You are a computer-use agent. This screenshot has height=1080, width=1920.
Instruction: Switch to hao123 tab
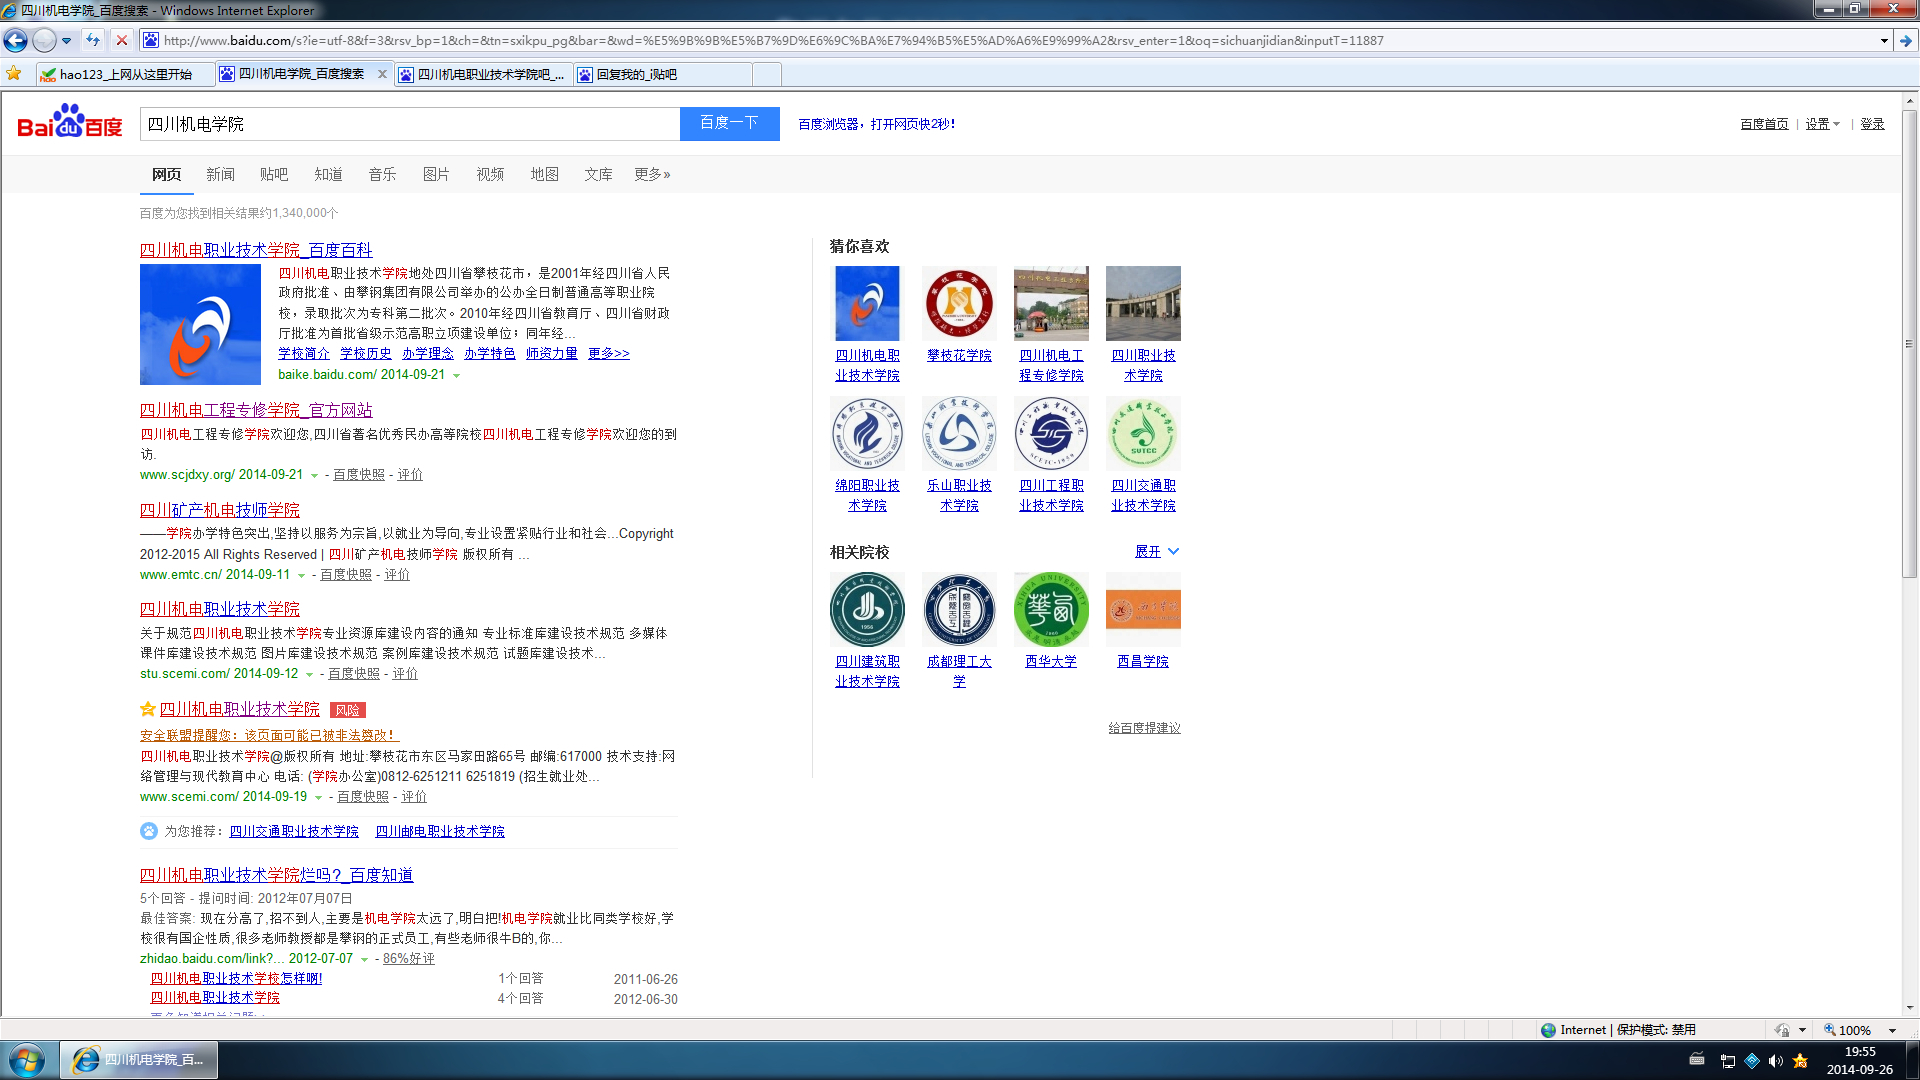(124, 74)
